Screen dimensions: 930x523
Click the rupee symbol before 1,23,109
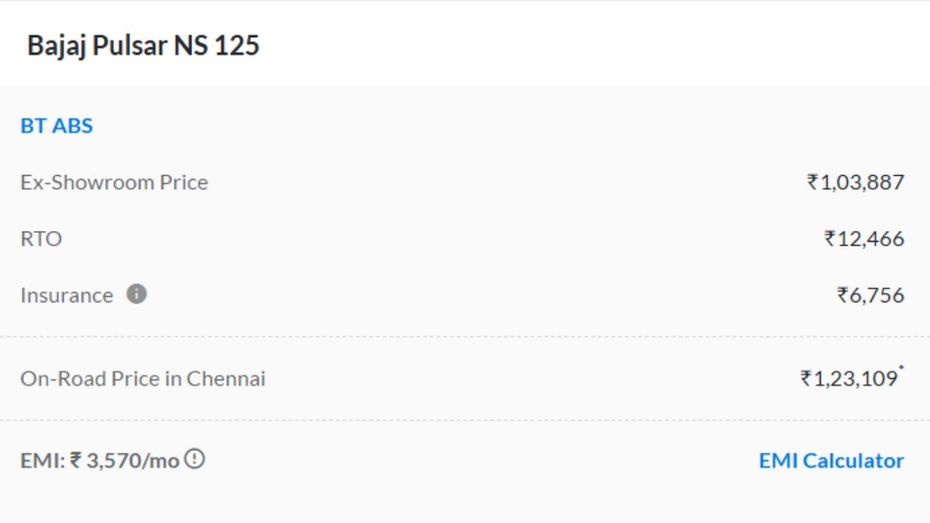click(806, 378)
